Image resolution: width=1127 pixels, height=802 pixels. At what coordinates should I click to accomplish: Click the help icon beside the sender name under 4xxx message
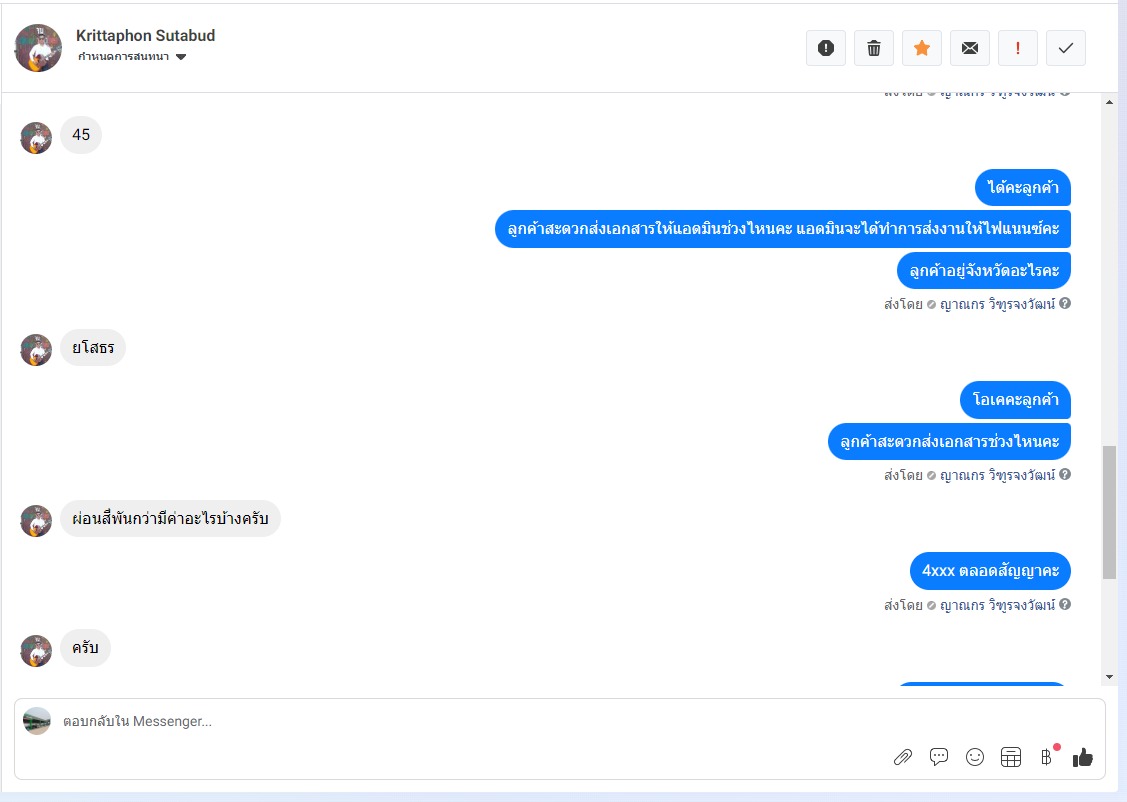(x=1064, y=604)
